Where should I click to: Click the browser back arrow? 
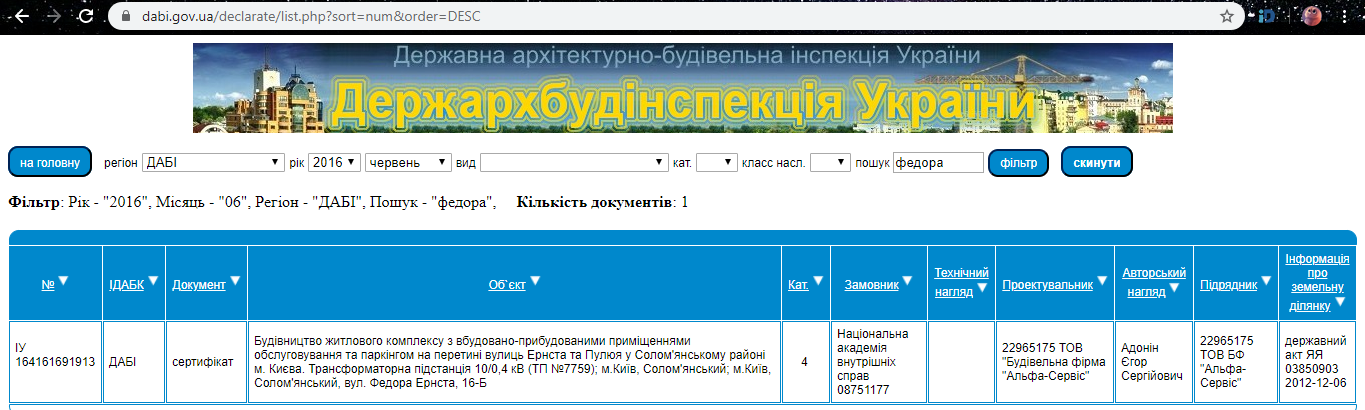20,16
